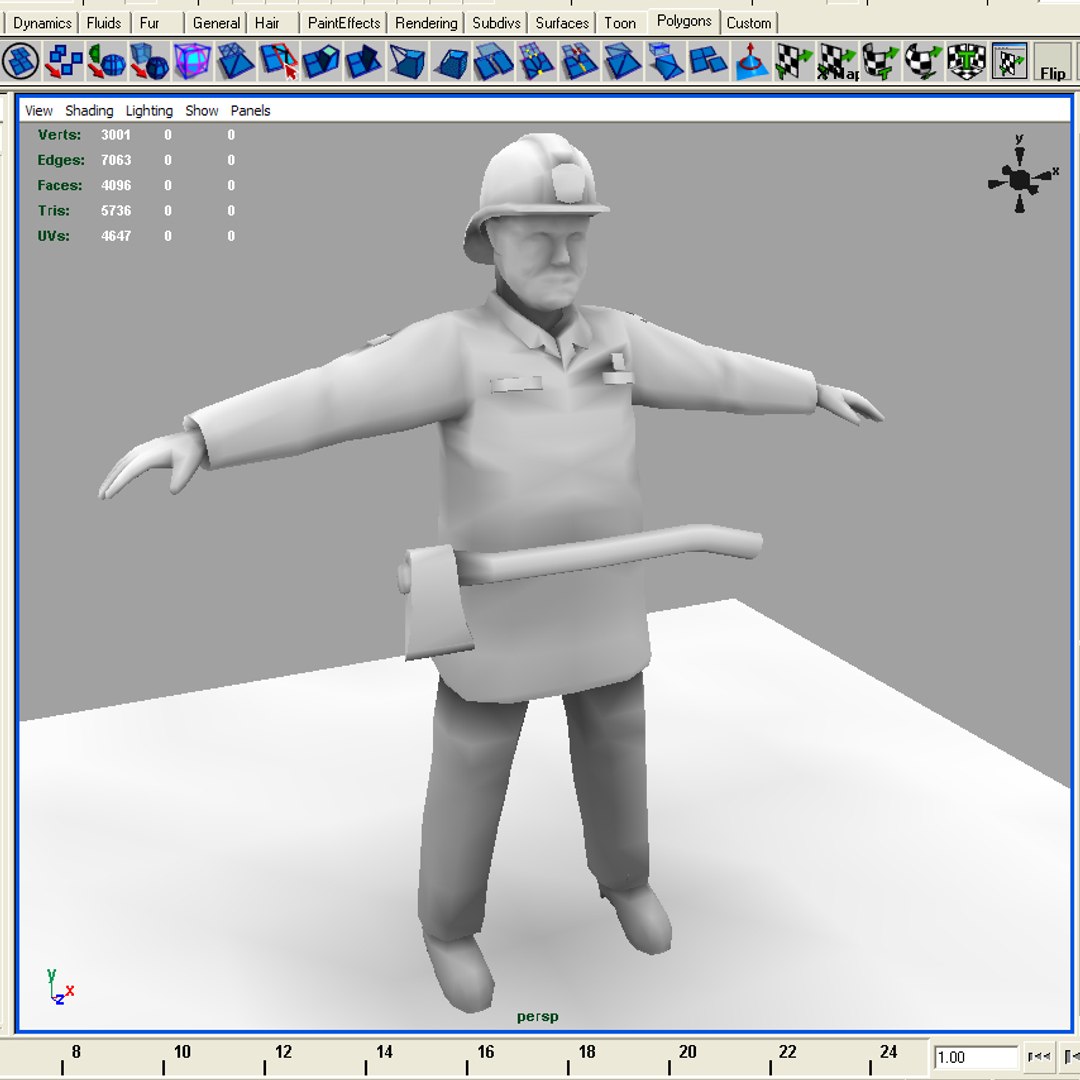1080x1080 pixels.
Task: Click the Extrude Edge shelf icon
Action: [364, 61]
